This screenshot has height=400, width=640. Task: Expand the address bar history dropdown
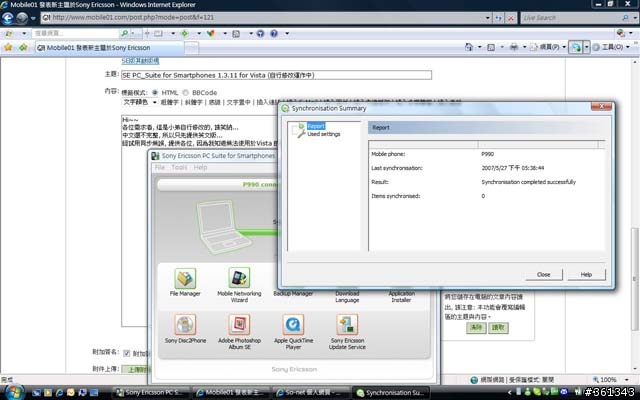pyautogui.click(x=487, y=18)
